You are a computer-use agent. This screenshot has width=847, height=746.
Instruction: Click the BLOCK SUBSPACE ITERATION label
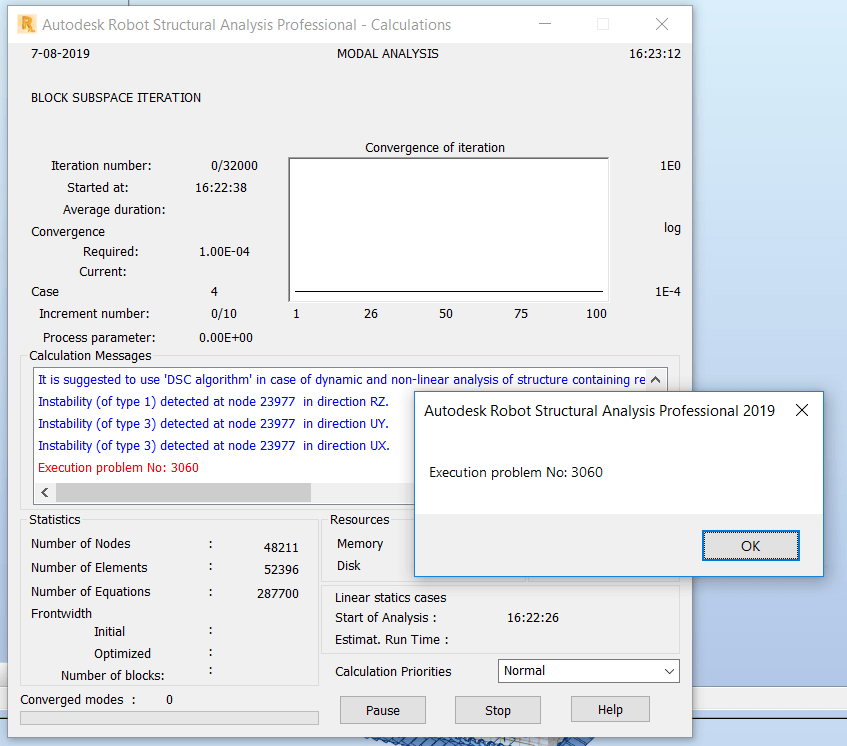pos(116,98)
